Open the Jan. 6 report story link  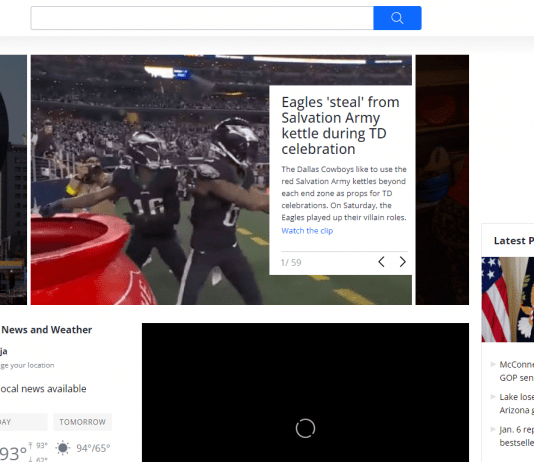[x=516, y=436]
